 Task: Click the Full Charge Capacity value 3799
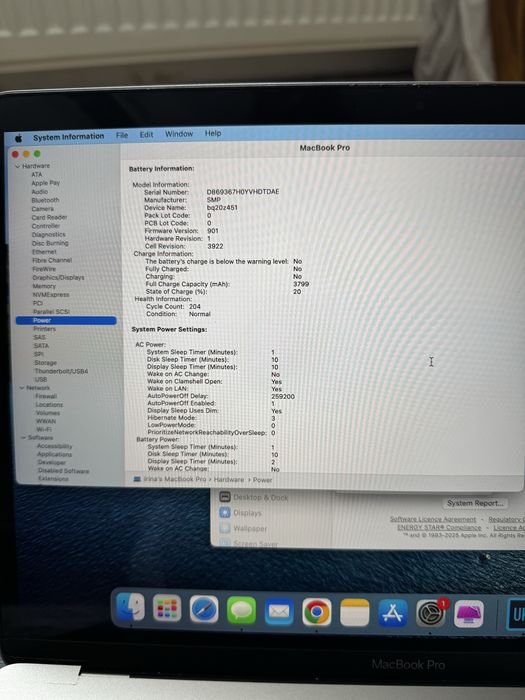[301, 284]
